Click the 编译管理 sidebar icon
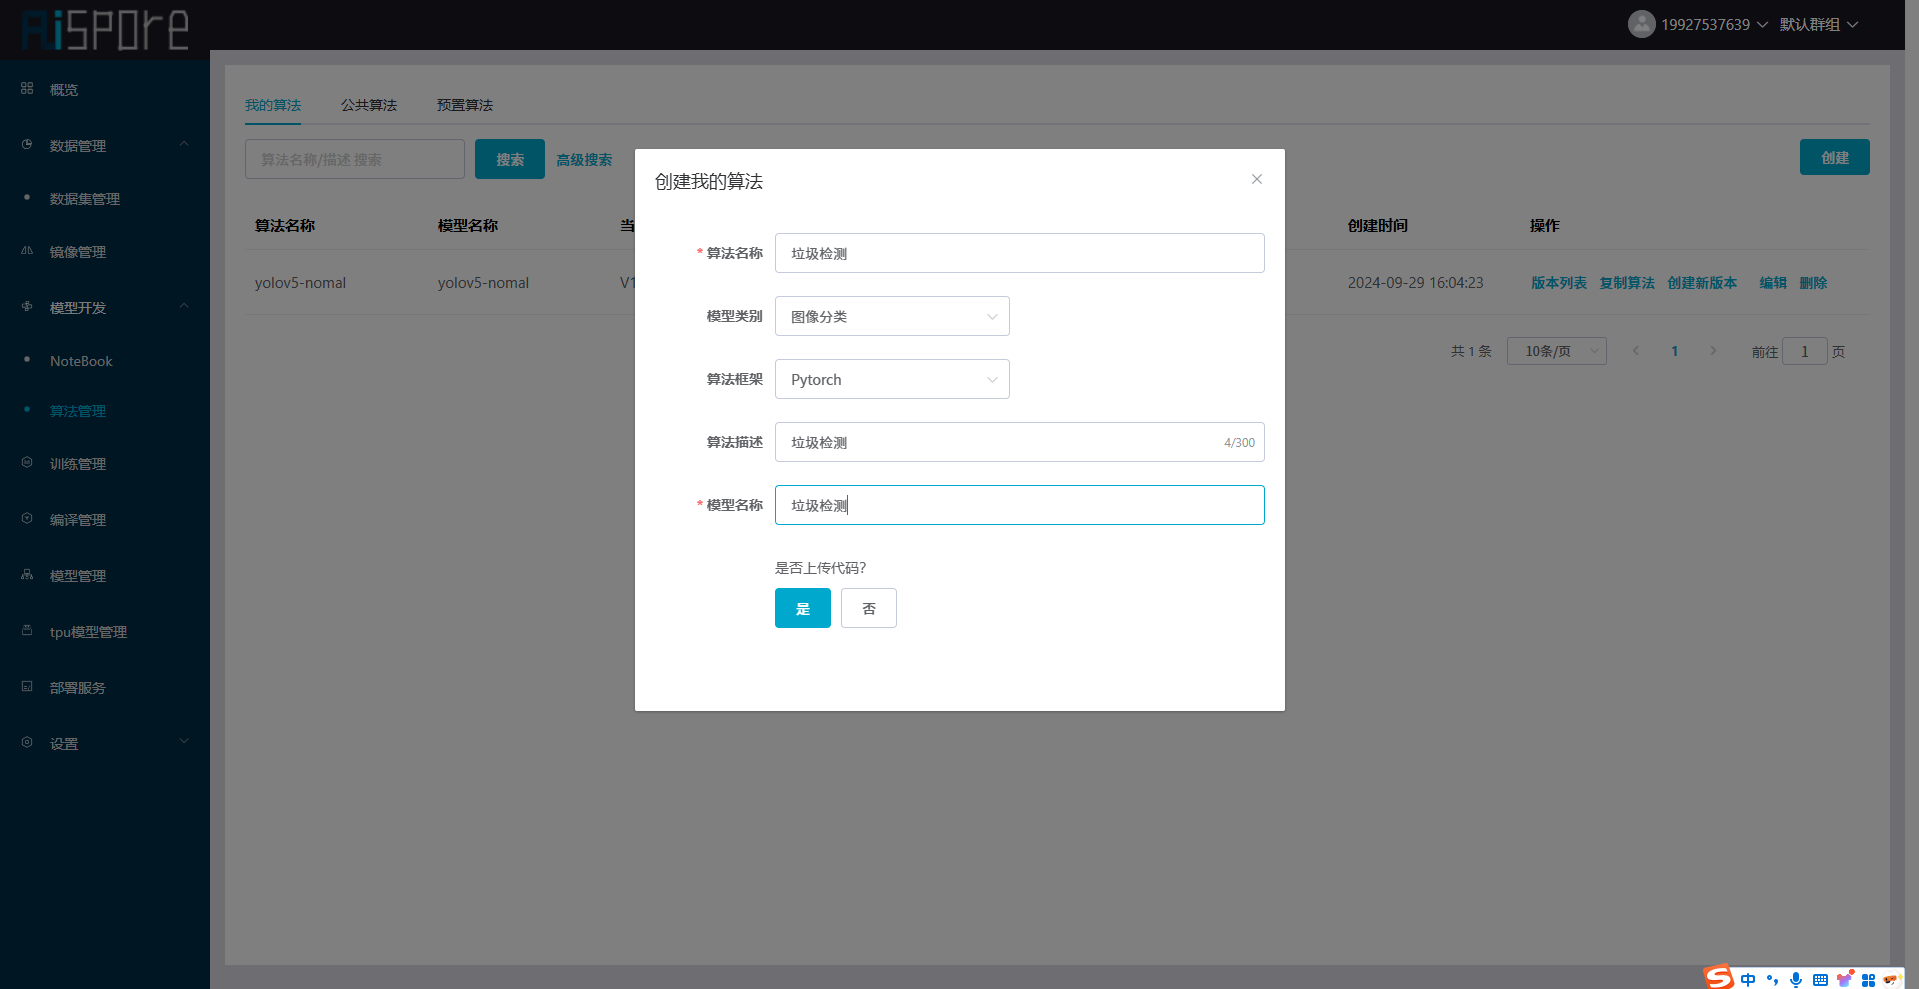 tap(27, 519)
